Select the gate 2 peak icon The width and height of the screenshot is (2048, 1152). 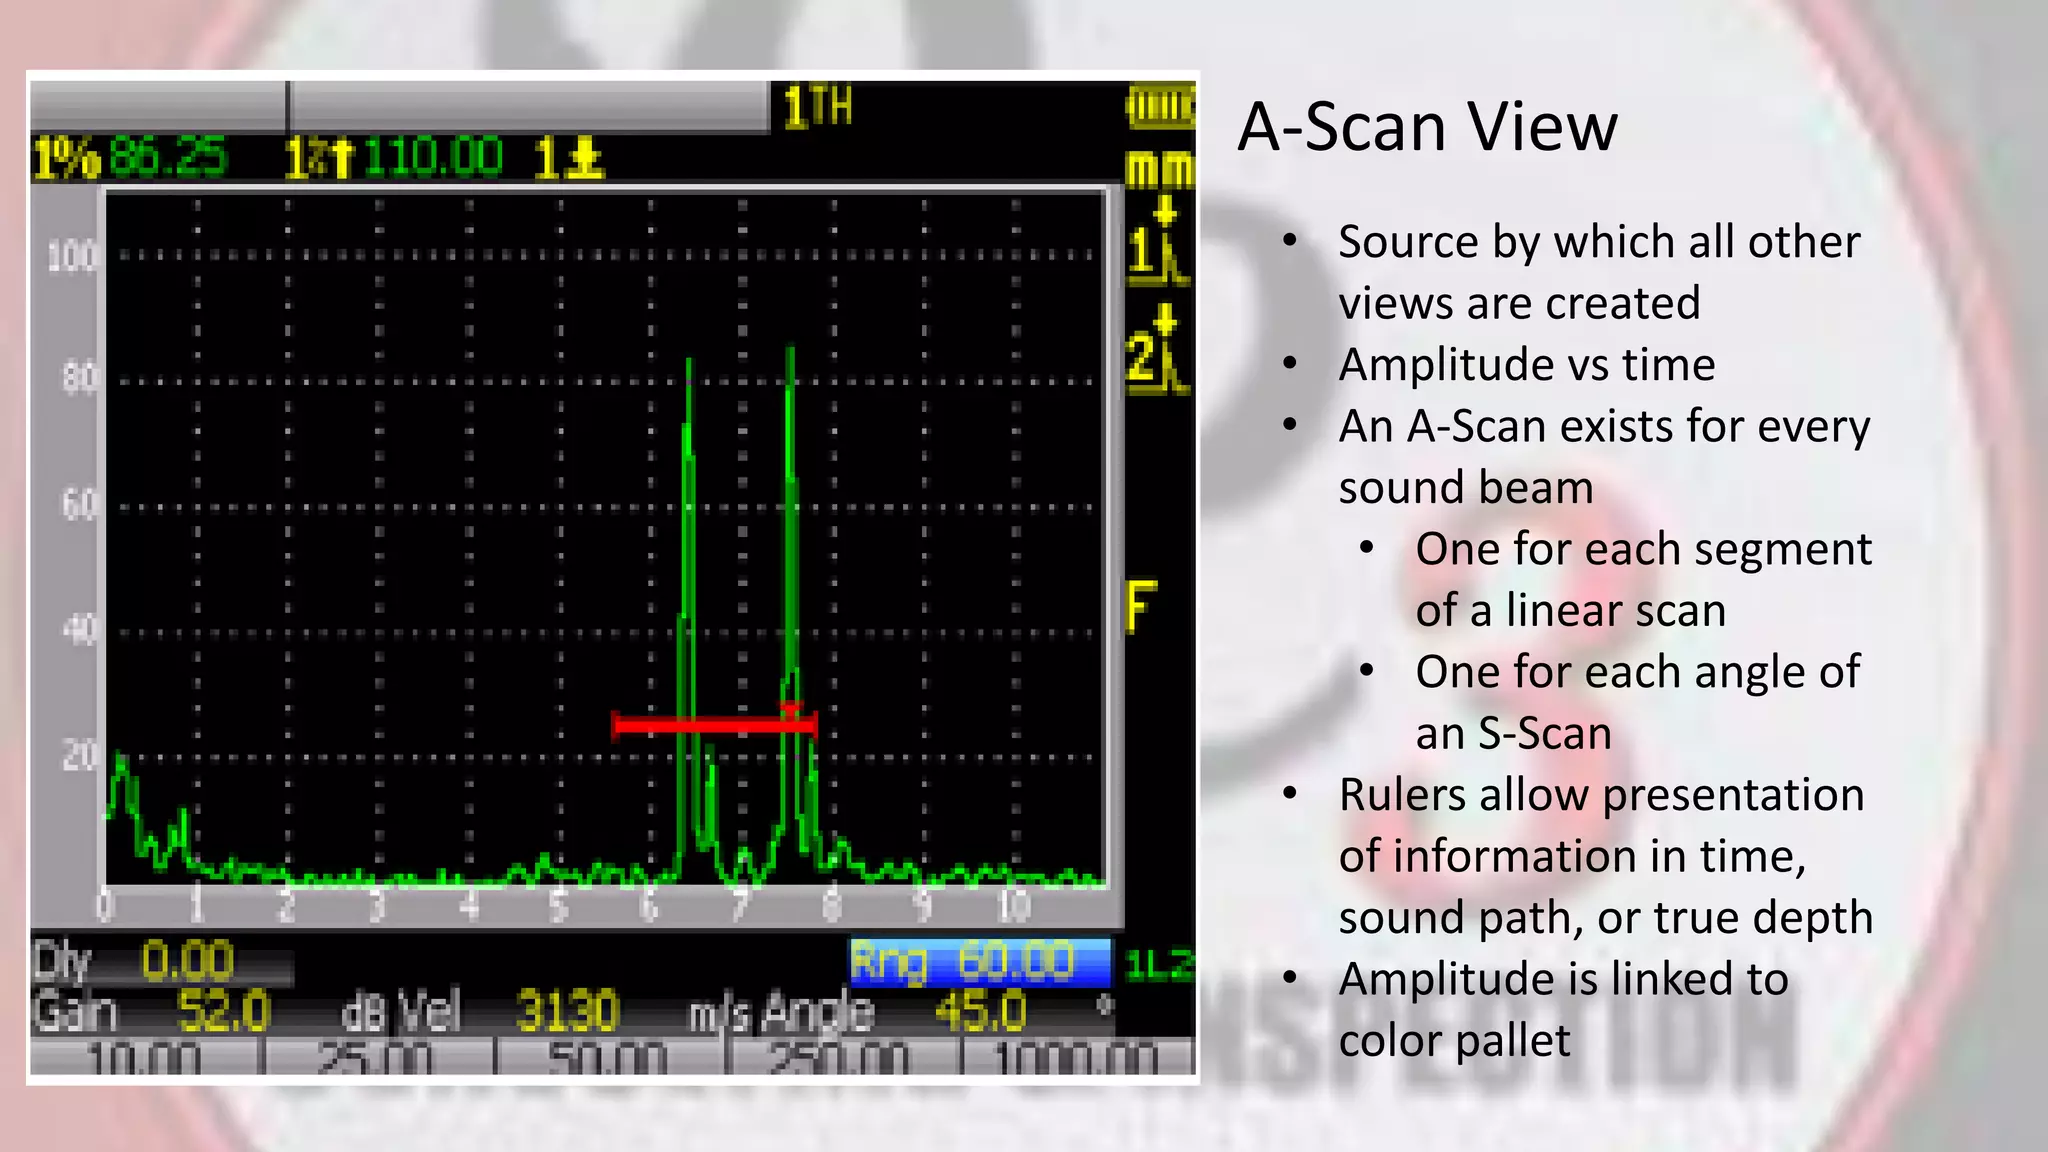click(1160, 351)
